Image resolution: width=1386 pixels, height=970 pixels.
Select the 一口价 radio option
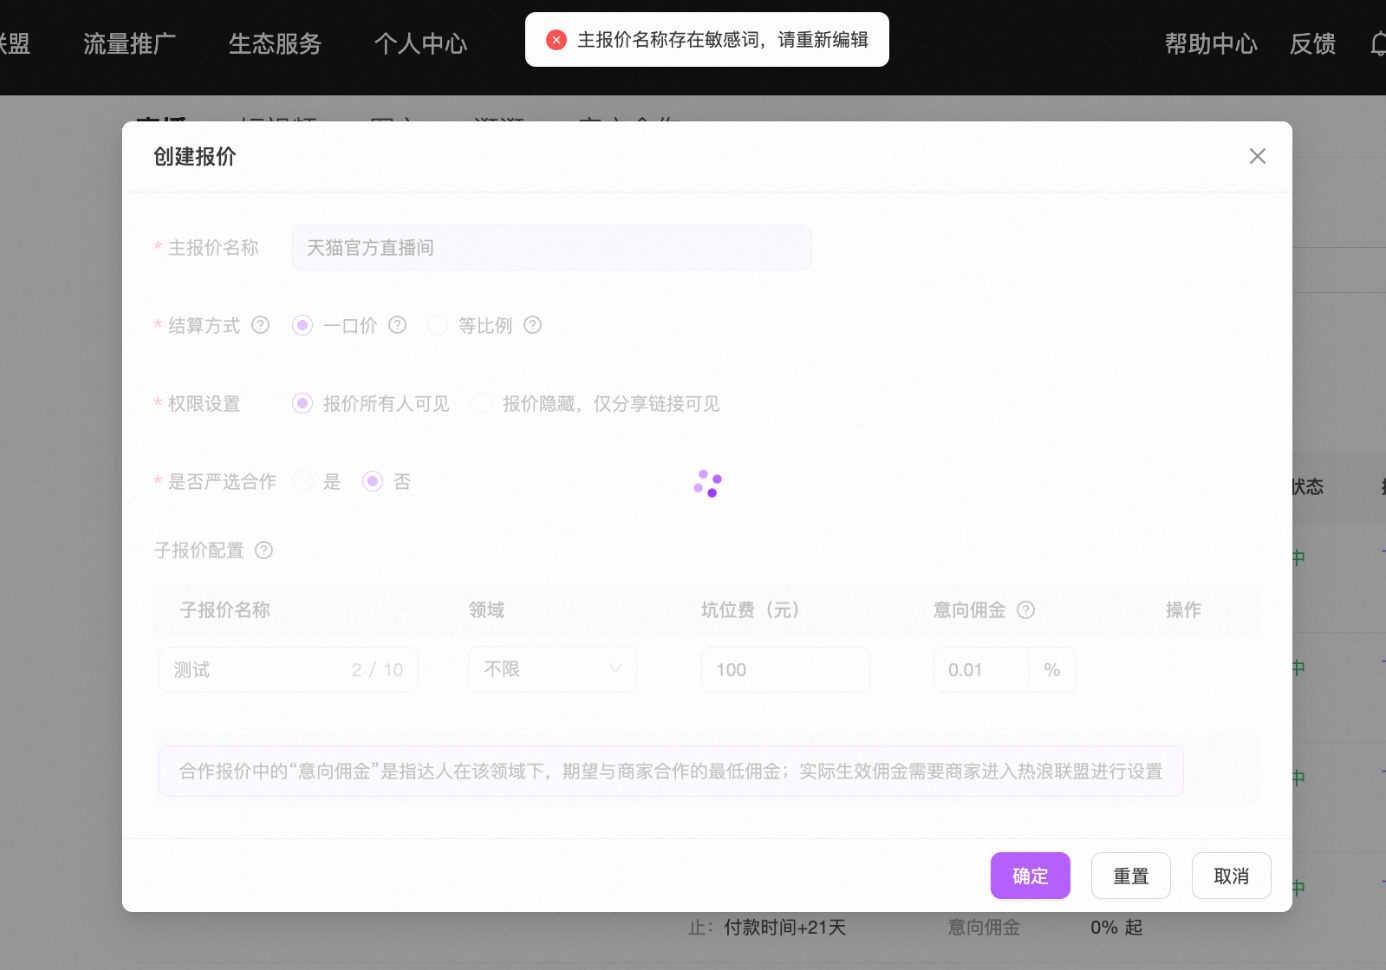[302, 325]
